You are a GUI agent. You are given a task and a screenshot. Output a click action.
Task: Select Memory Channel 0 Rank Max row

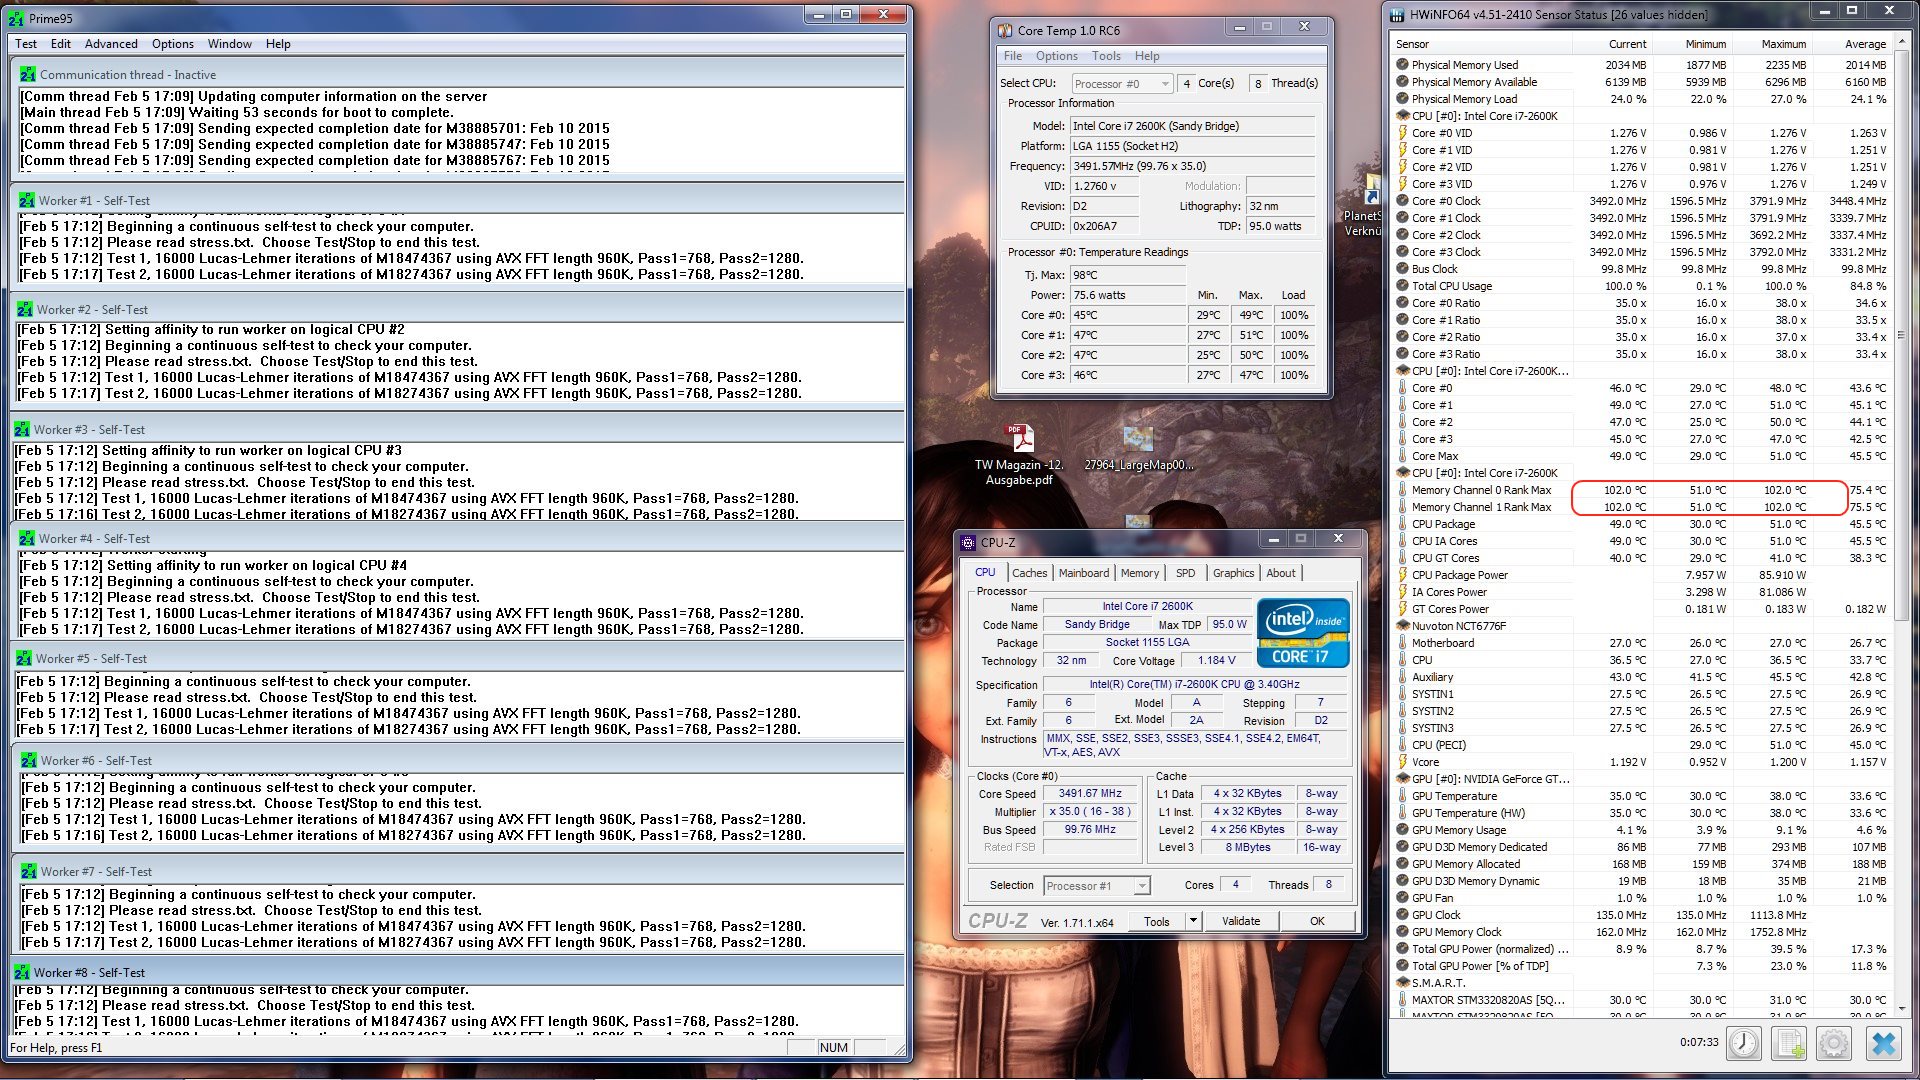coord(1641,490)
